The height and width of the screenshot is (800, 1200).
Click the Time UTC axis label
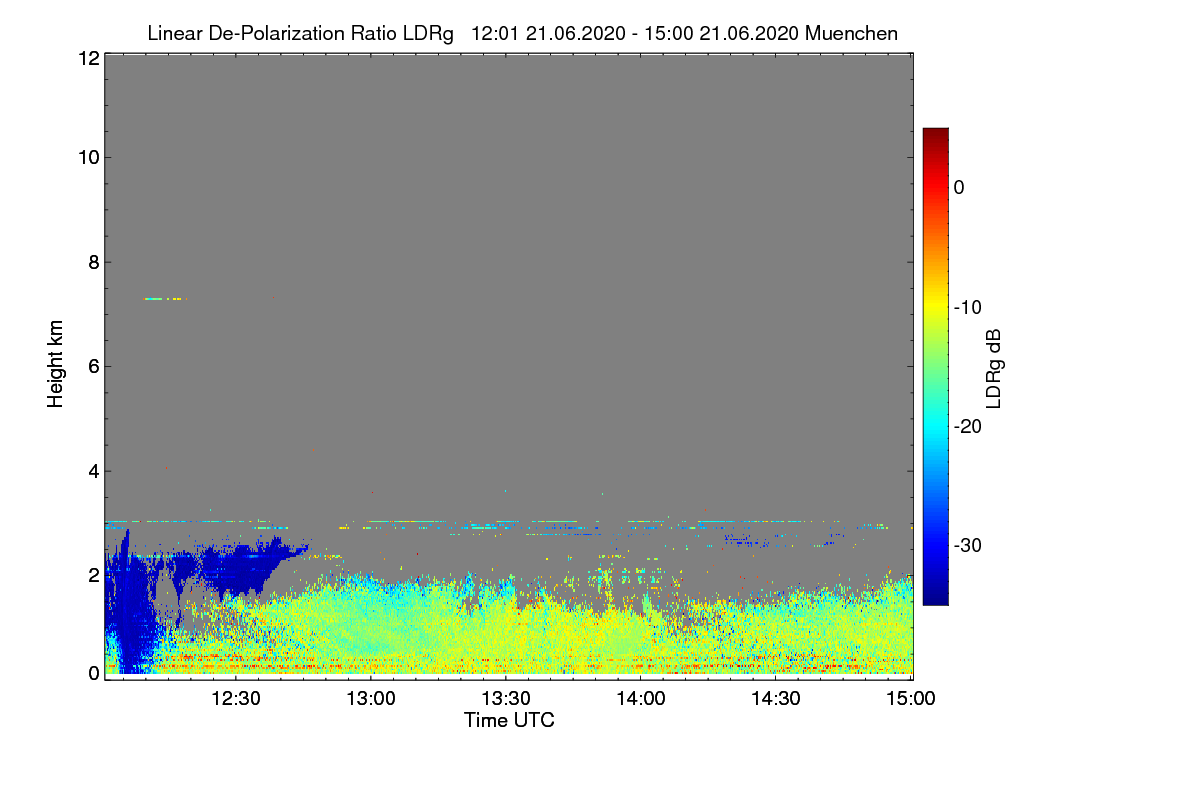(x=509, y=720)
